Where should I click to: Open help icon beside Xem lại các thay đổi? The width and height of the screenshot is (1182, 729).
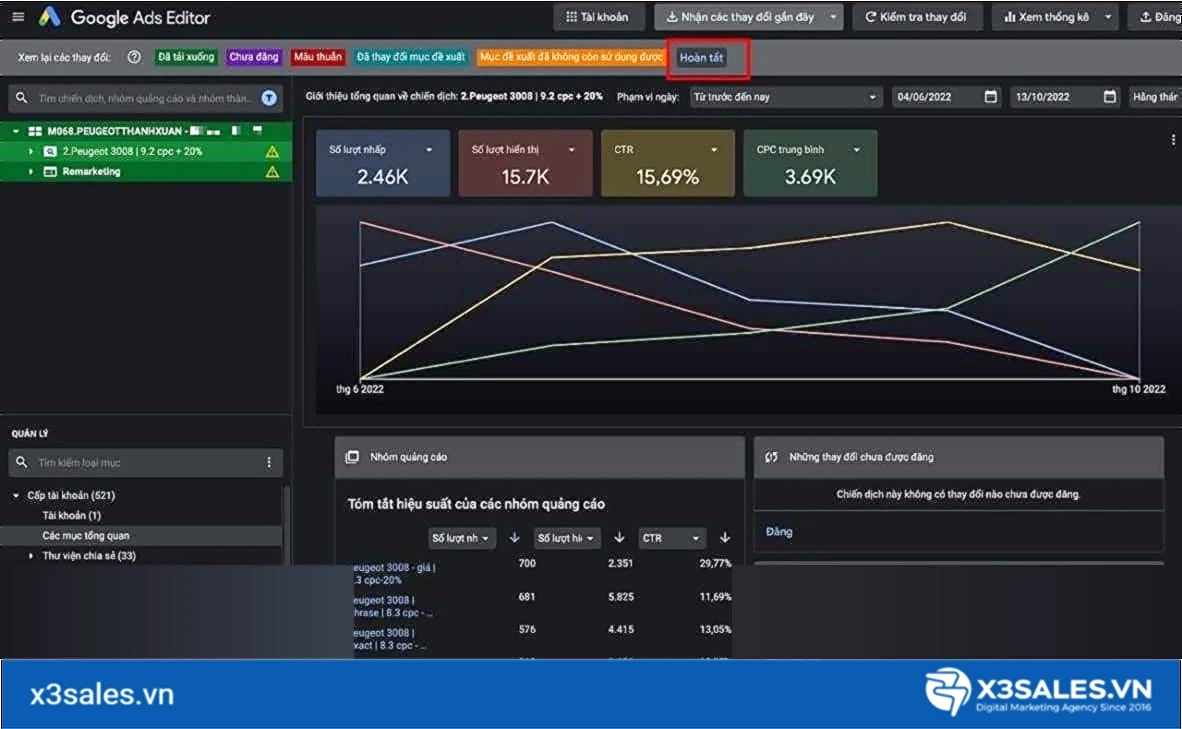(134, 57)
